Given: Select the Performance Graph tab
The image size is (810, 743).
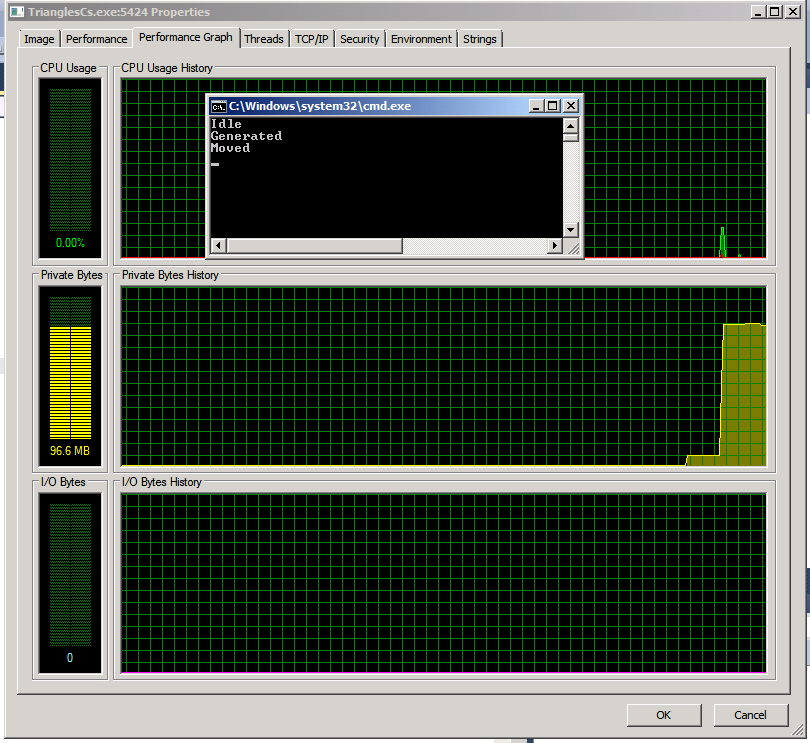Looking at the screenshot, I should pos(186,37).
